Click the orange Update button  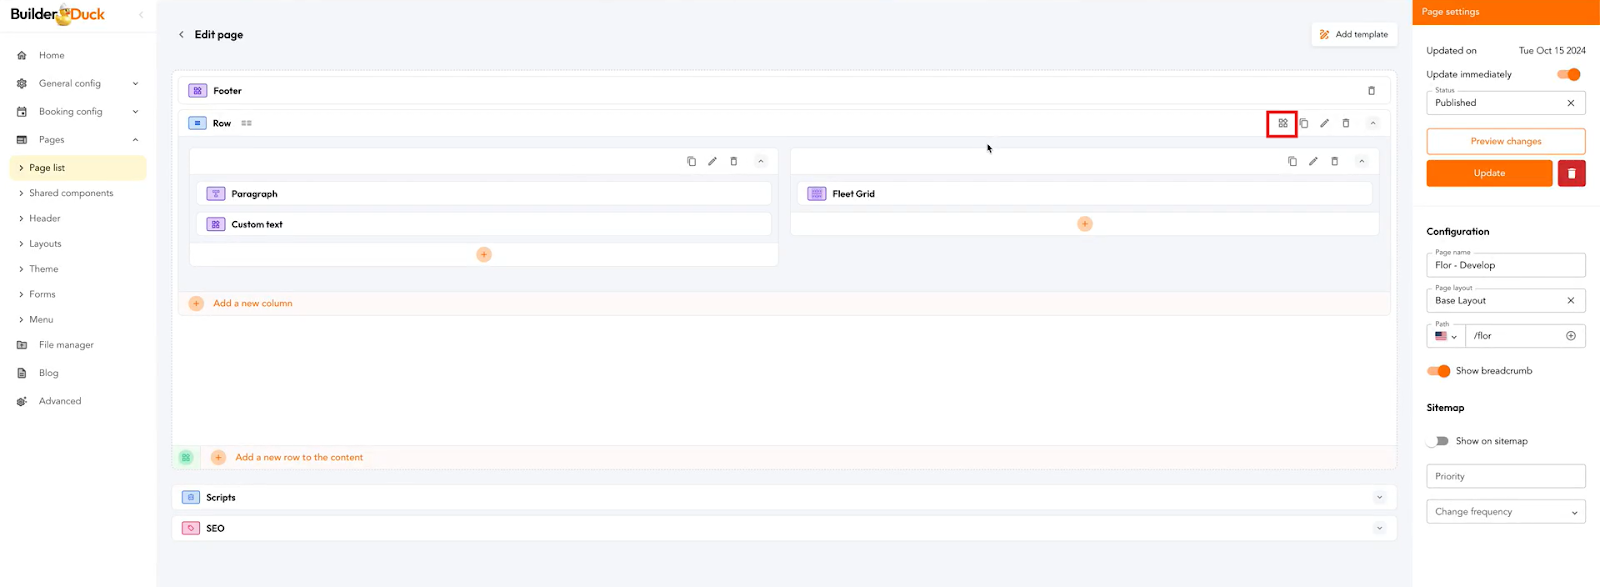pos(1489,173)
